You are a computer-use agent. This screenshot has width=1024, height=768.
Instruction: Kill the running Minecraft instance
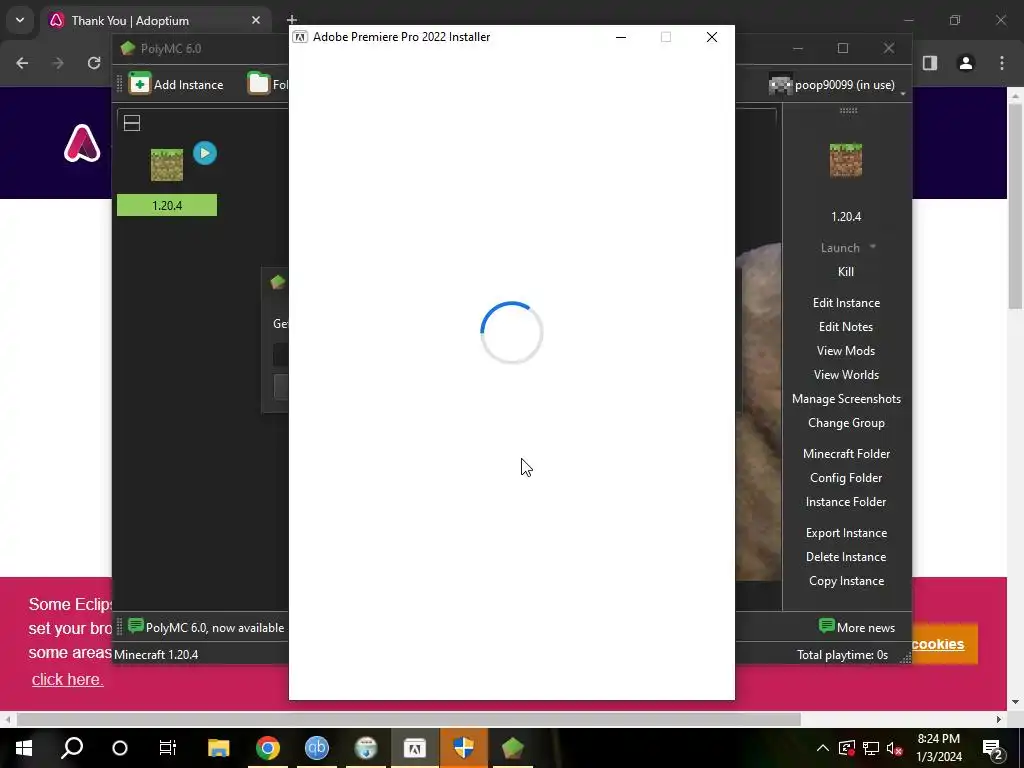846,272
